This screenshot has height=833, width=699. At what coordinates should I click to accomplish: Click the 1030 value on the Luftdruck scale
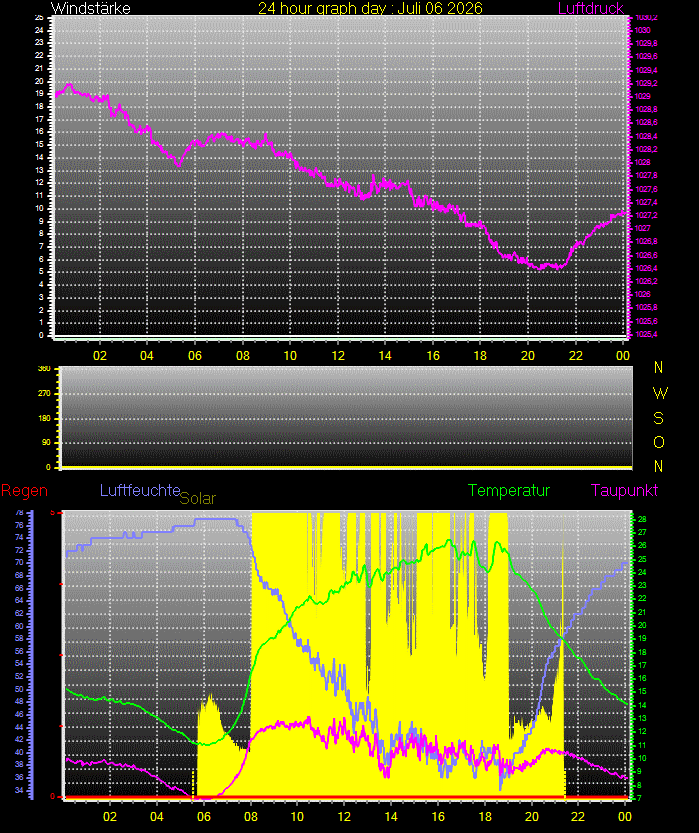643,30
